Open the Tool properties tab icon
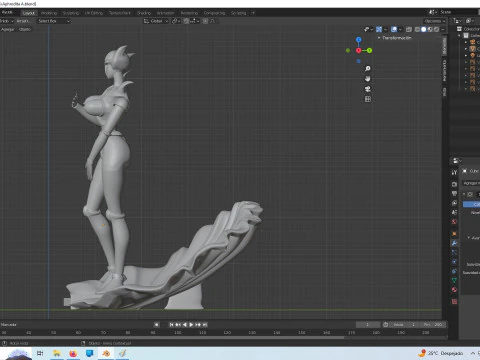 [454, 172]
